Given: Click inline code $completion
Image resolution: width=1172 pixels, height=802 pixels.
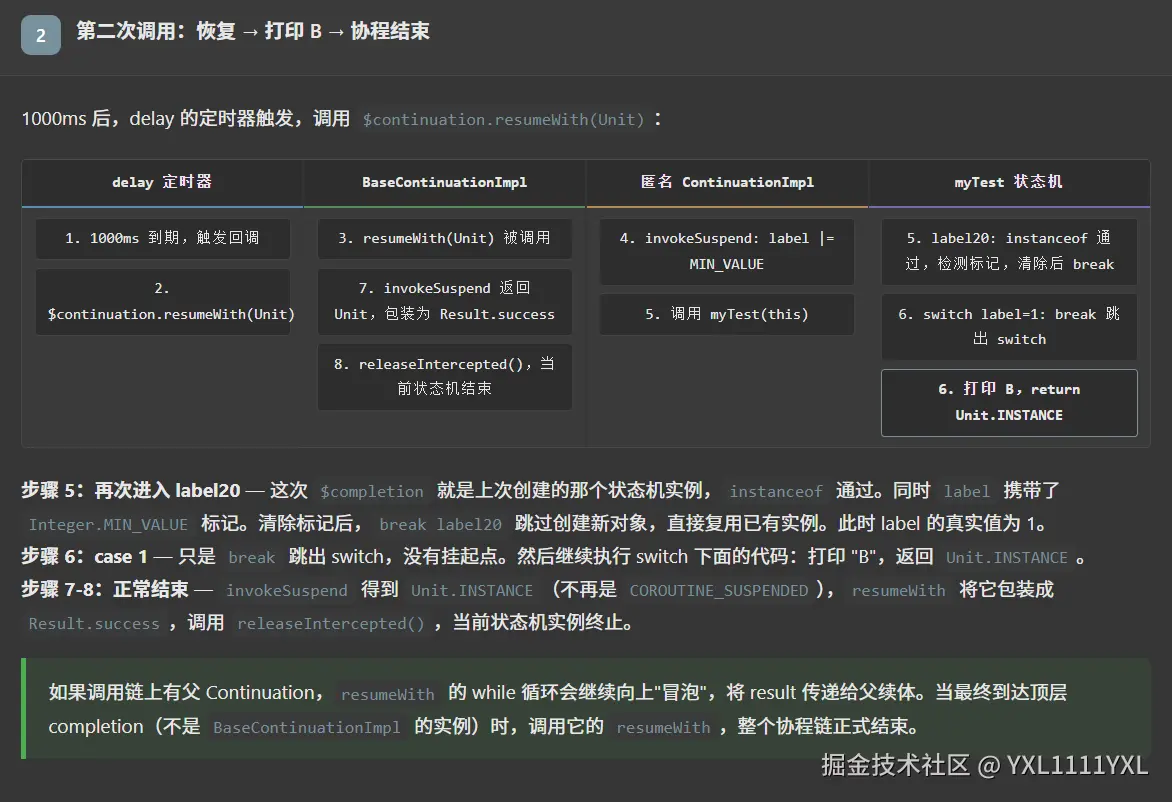Looking at the screenshot, I should coord(371,491).
